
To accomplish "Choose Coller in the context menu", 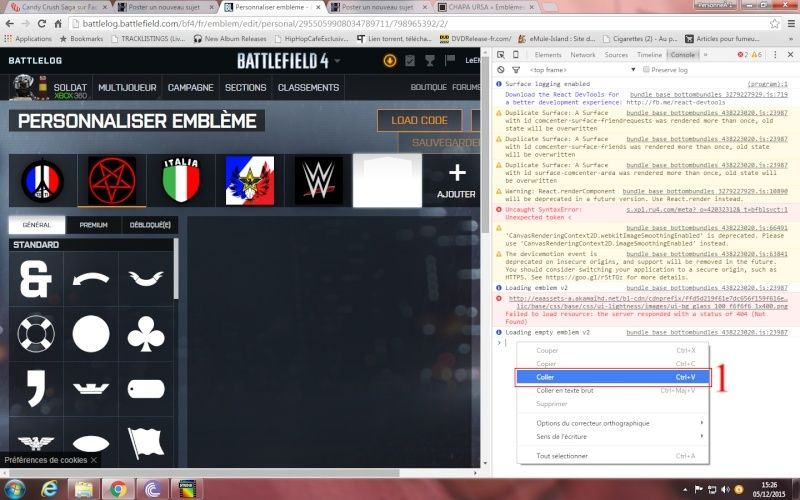I will [x=612, y=377].
